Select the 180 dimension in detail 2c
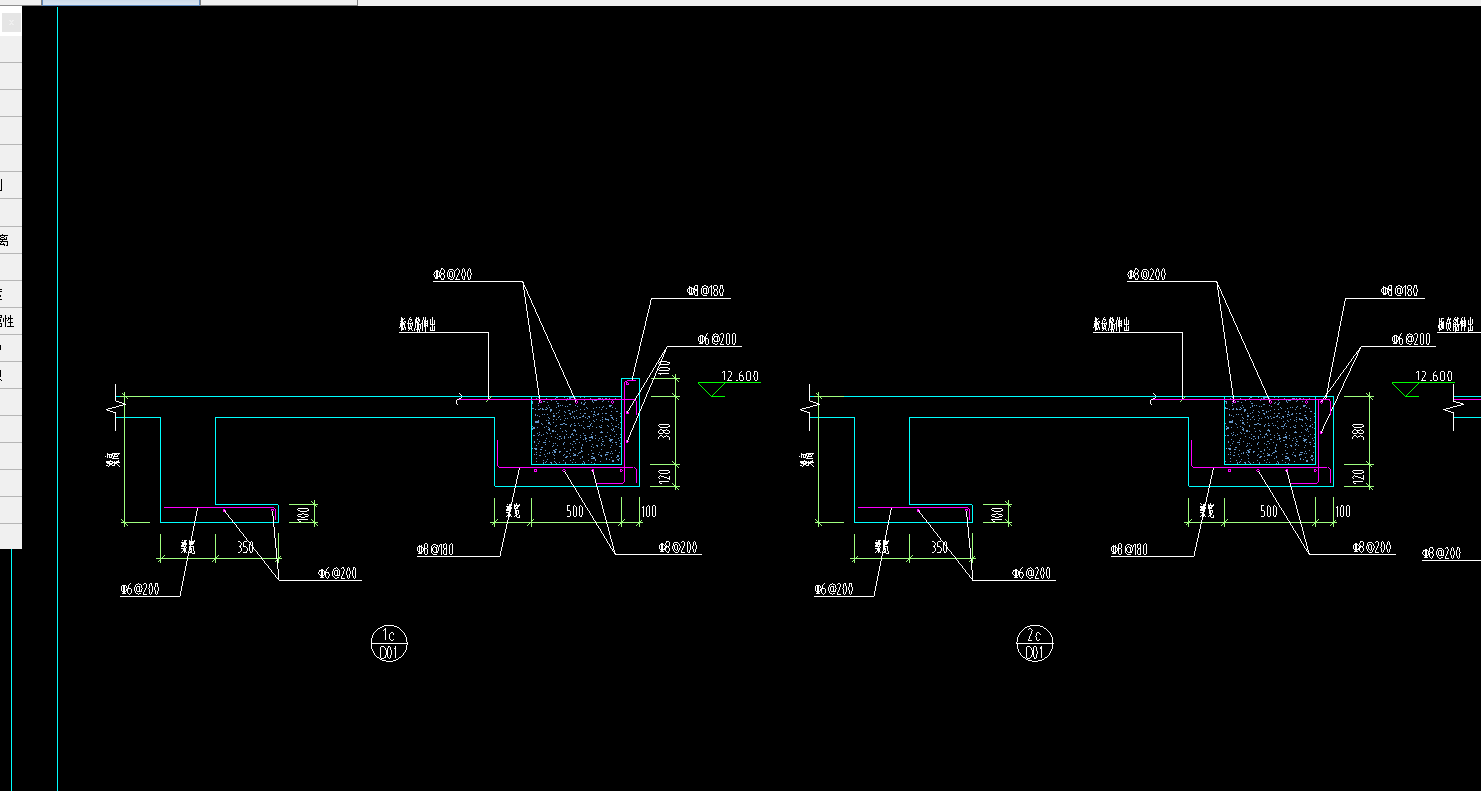This screenshot has width=1481, height=791. 996,514
